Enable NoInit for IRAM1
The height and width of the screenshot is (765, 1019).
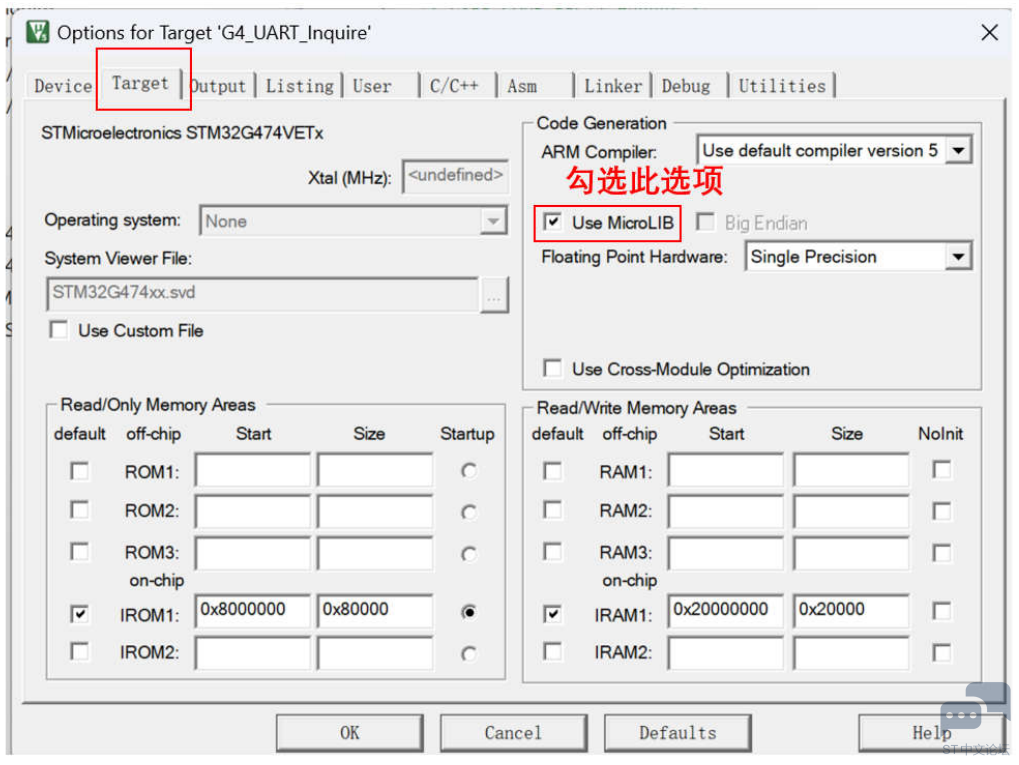(942, 611)
